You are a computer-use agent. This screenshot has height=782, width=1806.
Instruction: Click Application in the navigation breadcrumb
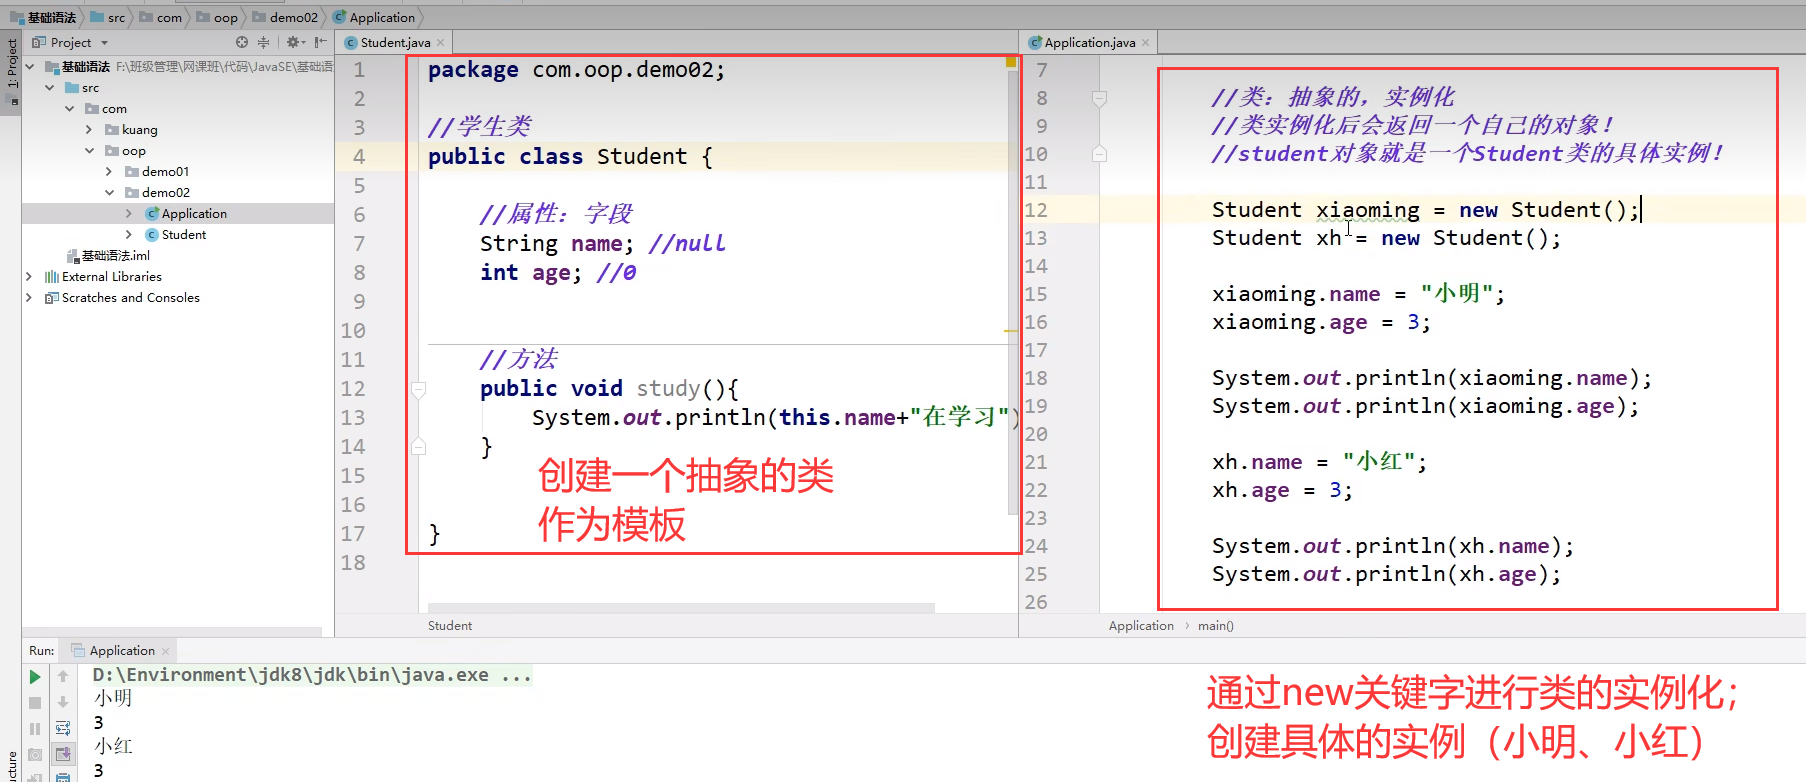[374, 17]
